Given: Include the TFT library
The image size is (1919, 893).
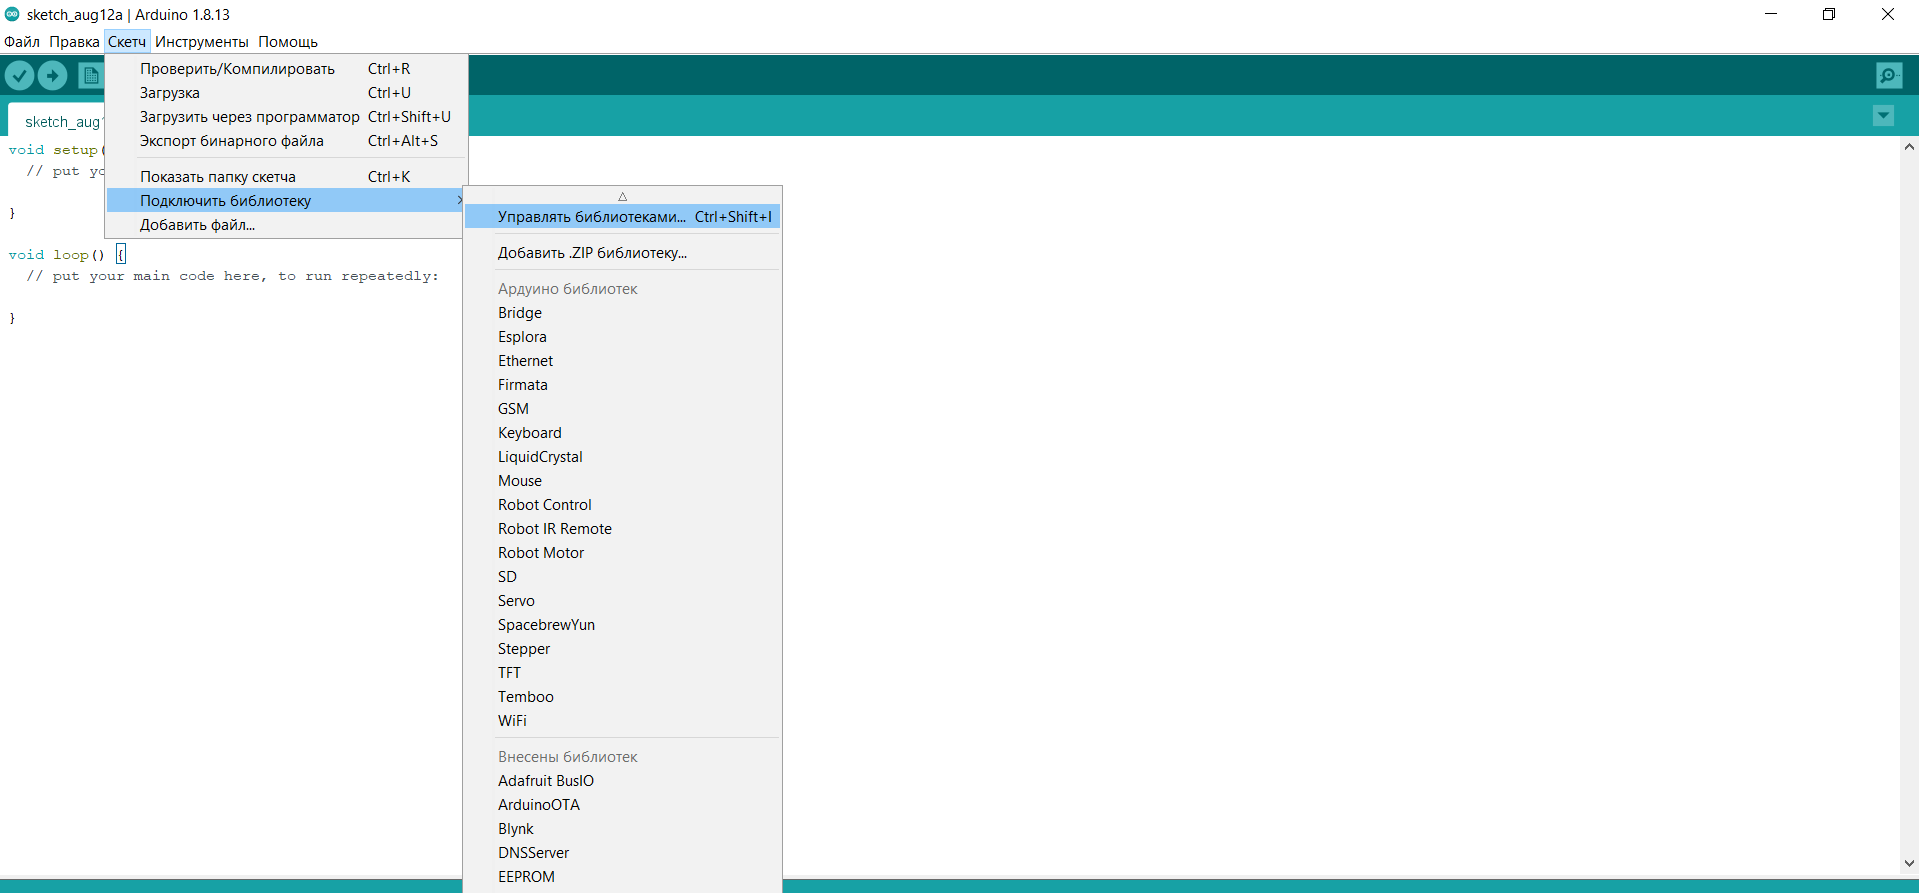Looking at the screenshot, I should click(x=622, y=673).
